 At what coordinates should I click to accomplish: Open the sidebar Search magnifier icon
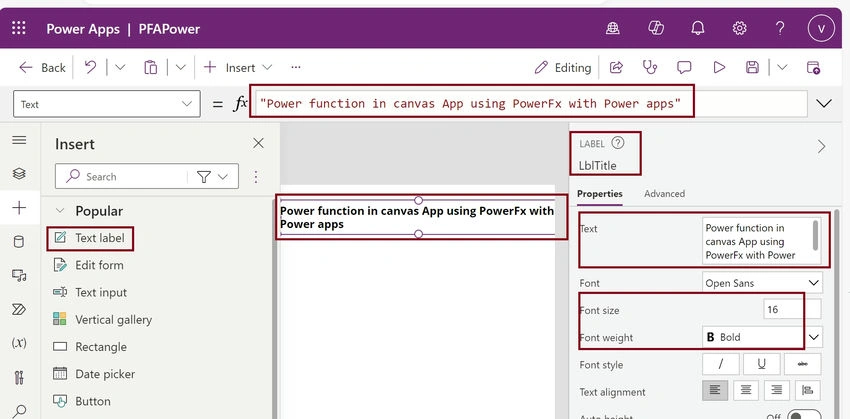tap(19, 410)
